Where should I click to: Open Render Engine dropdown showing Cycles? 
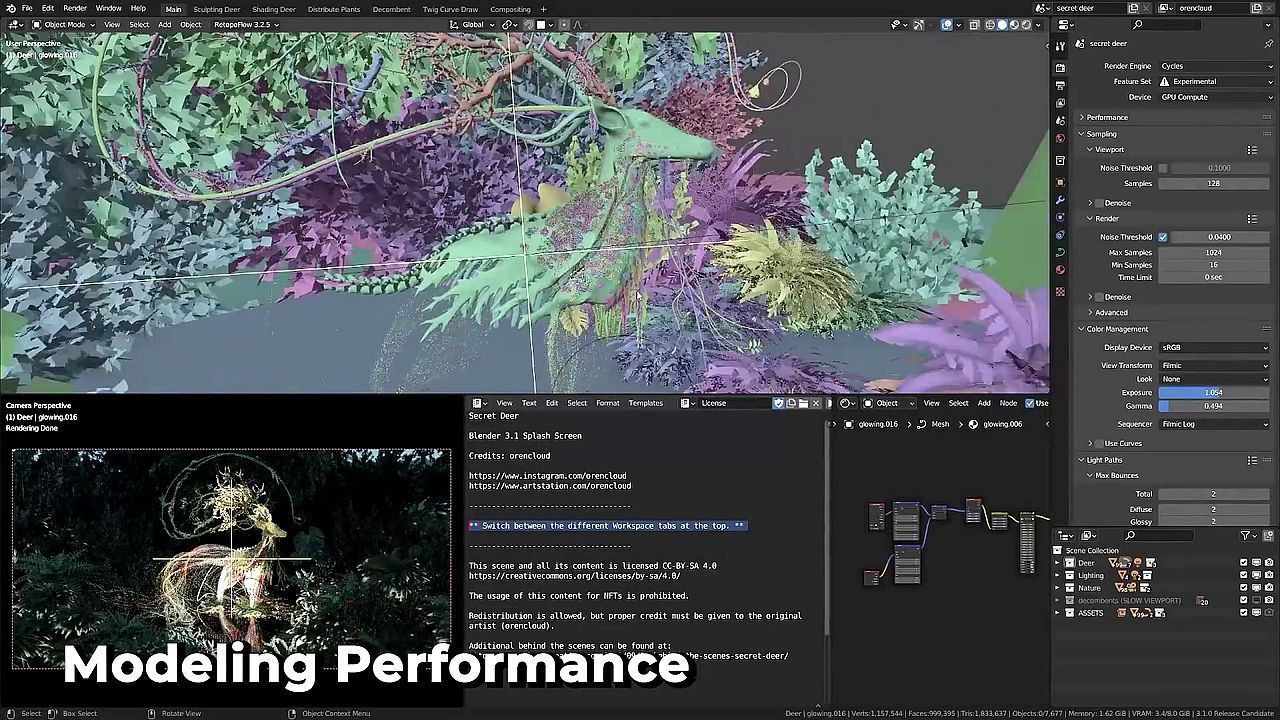[x=1216, y=66]
